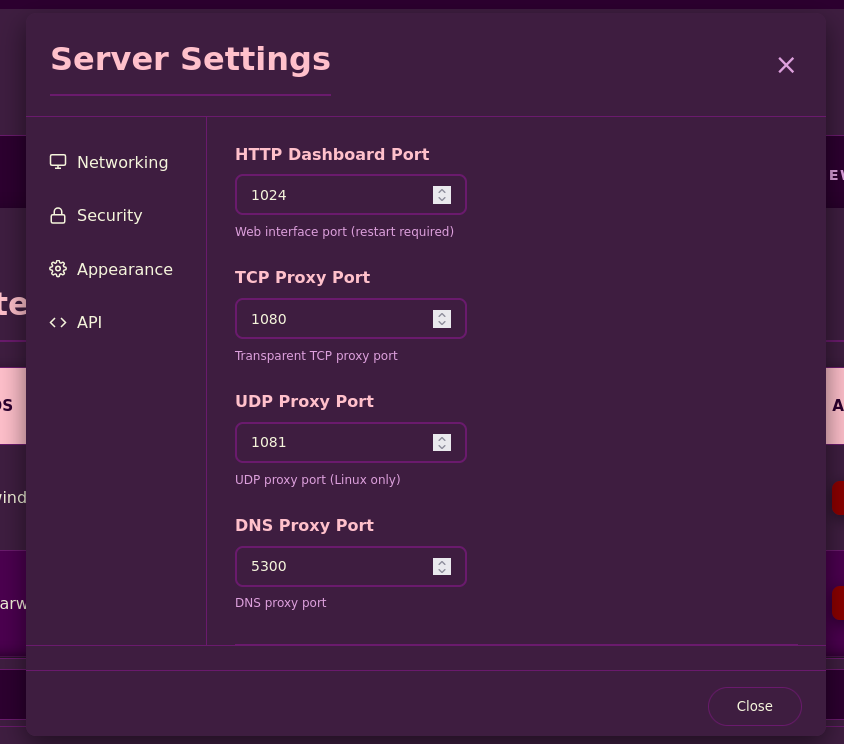
Task: Lower the DNS Proxy Port value
Action: pyautogui.click(x=442, y=571)
